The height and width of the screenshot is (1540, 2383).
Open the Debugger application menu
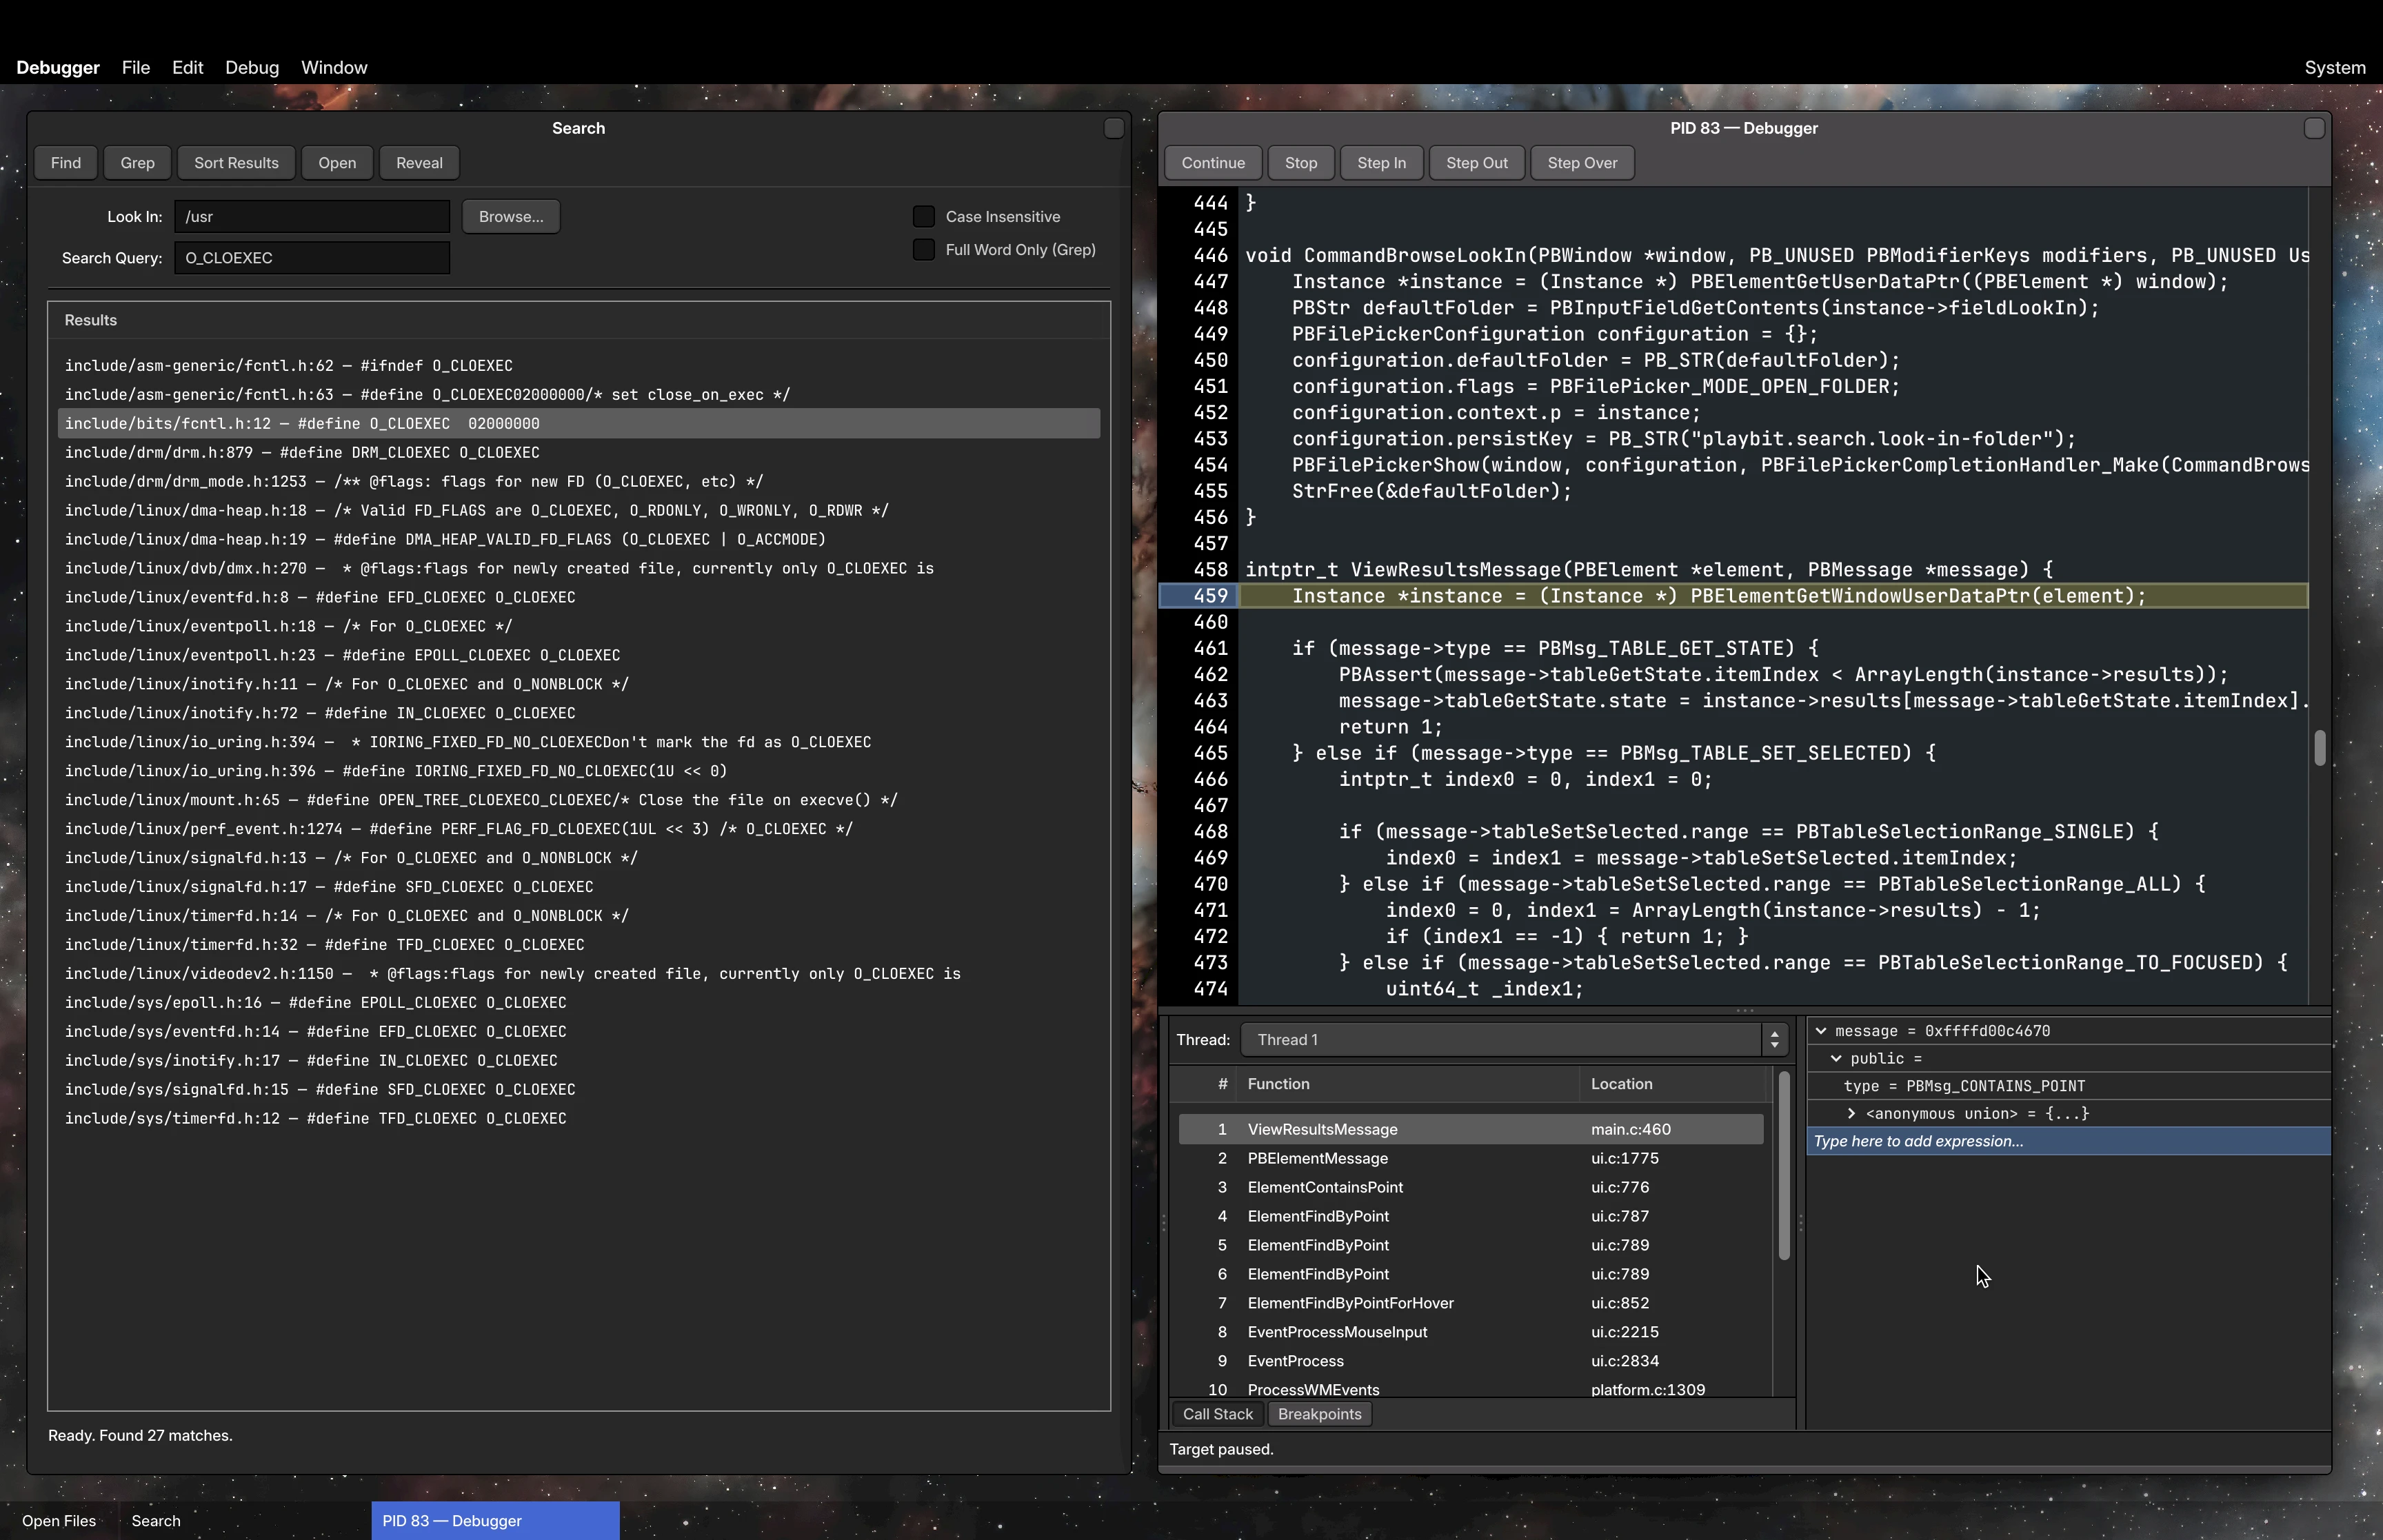pos(58,68)
